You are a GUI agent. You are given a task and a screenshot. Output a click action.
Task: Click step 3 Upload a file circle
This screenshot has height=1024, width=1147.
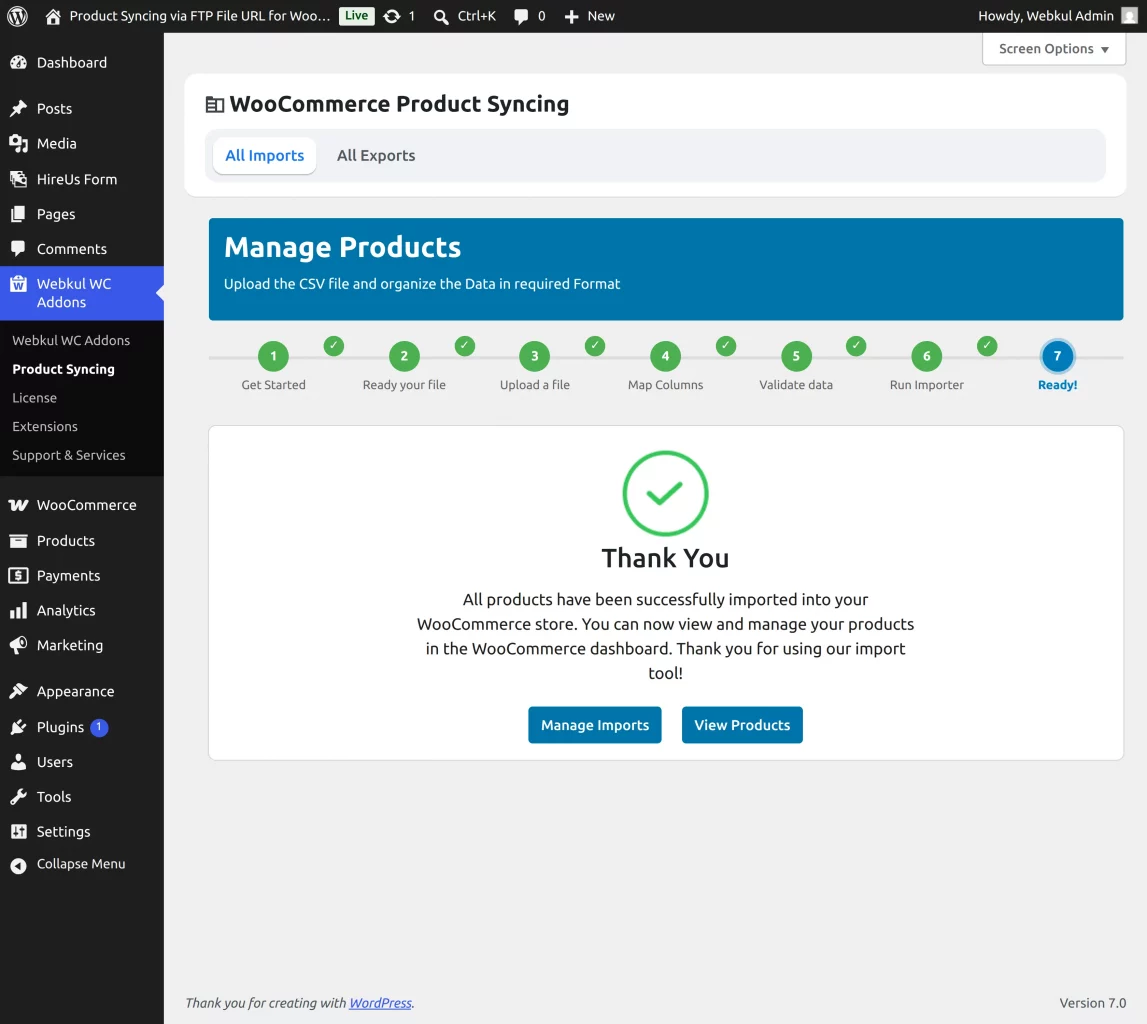click(x=535, y=356)
